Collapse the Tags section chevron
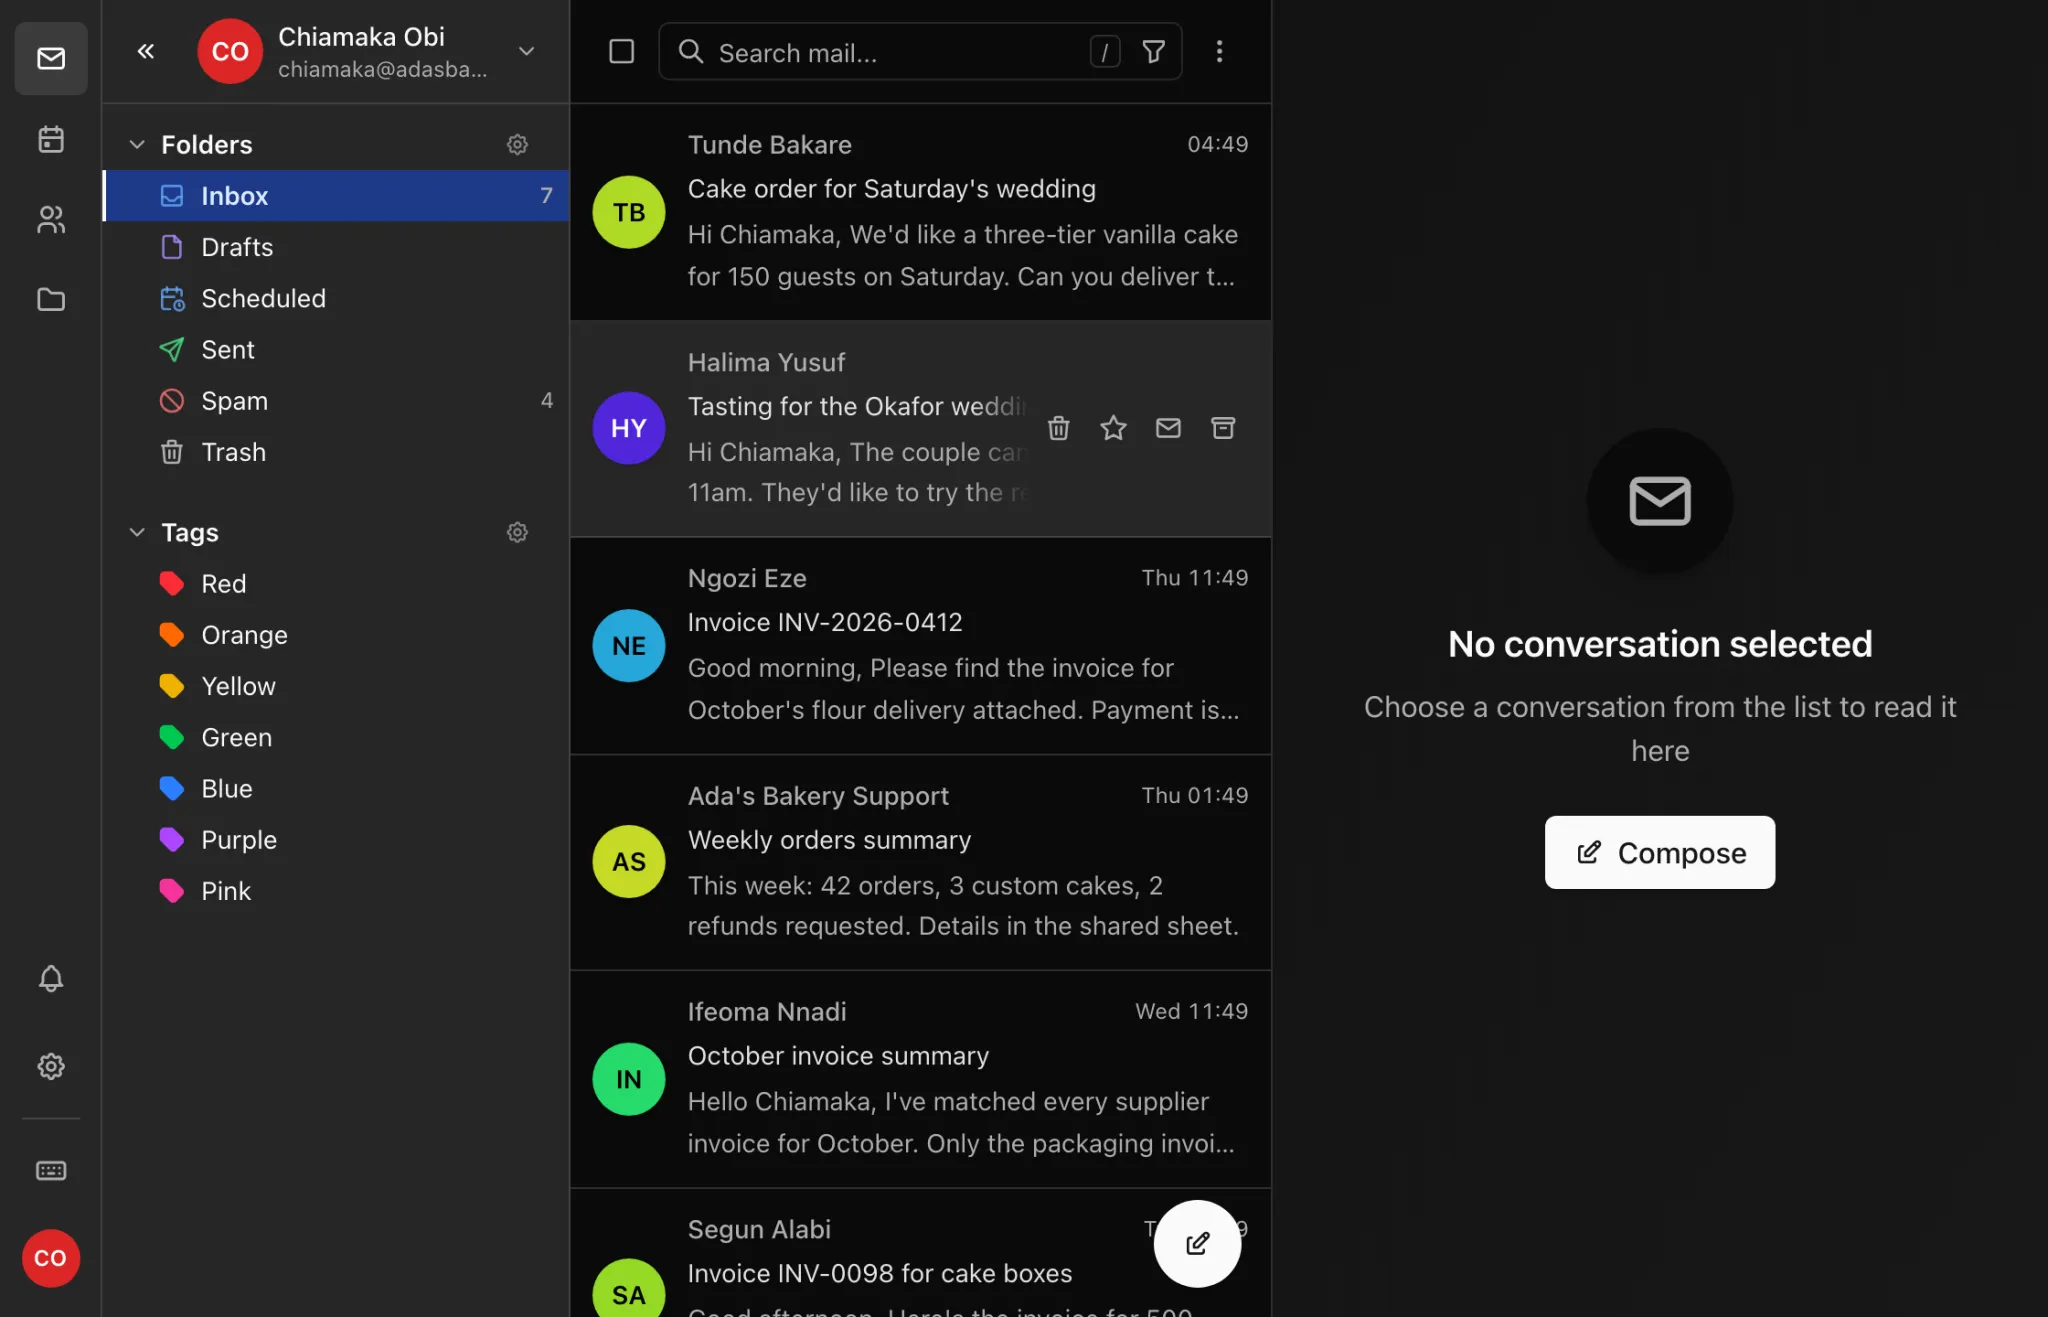2048x1317 pixels. pyautogui.click(x=137, y=532)
